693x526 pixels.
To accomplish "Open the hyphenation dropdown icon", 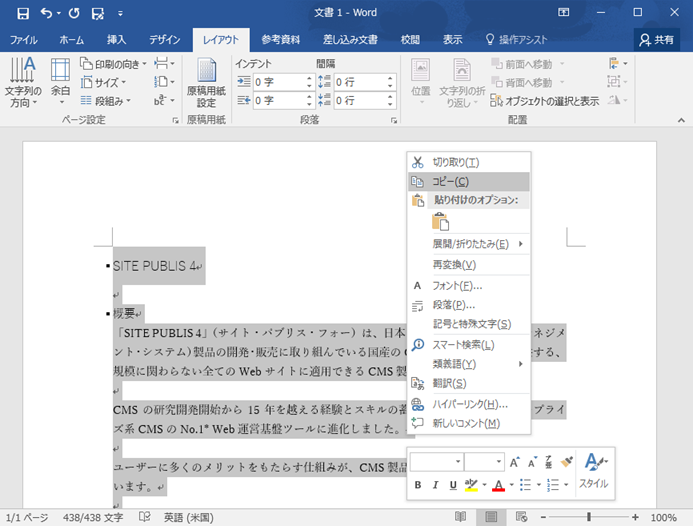I will click(164, 101).
